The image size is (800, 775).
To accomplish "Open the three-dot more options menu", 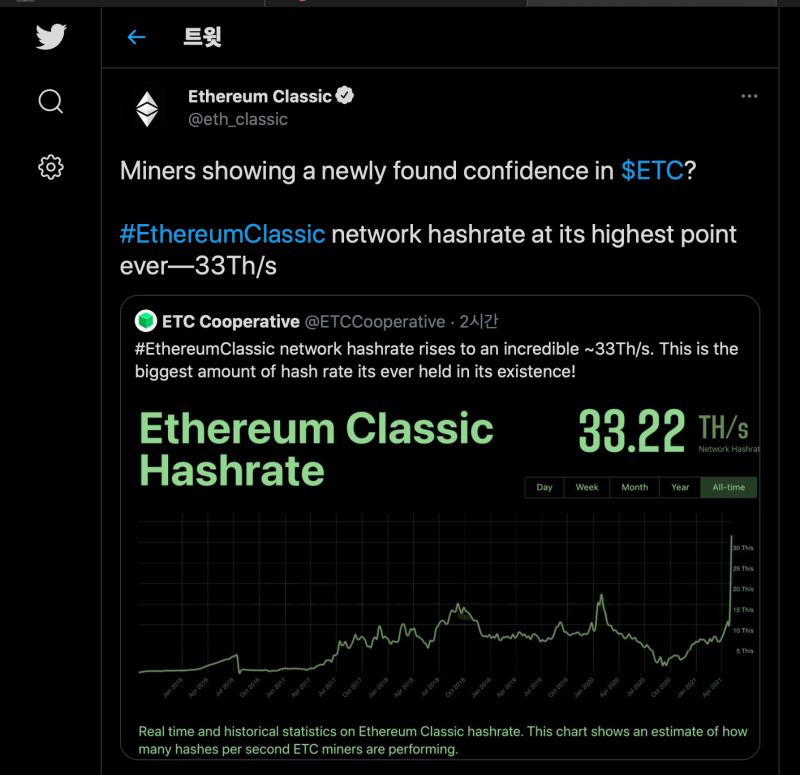I will [x=749, y=96].
